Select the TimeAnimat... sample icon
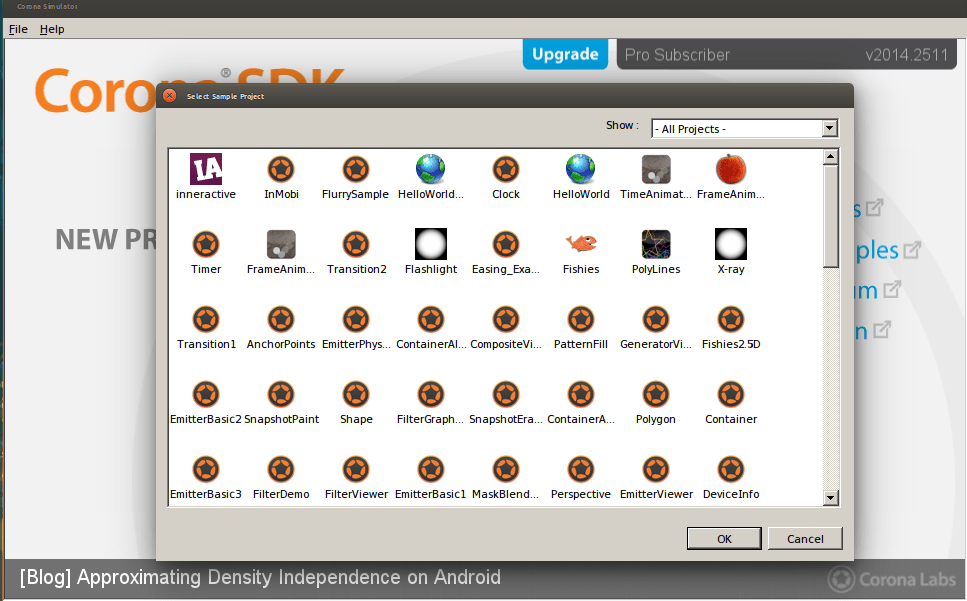The image size is (967, 601). [656, 169]
